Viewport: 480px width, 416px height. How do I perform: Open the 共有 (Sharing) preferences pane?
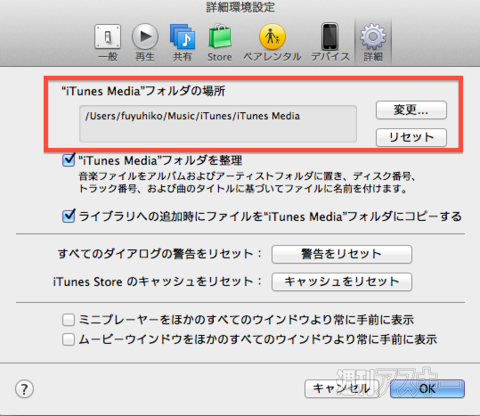click(182, 43)
